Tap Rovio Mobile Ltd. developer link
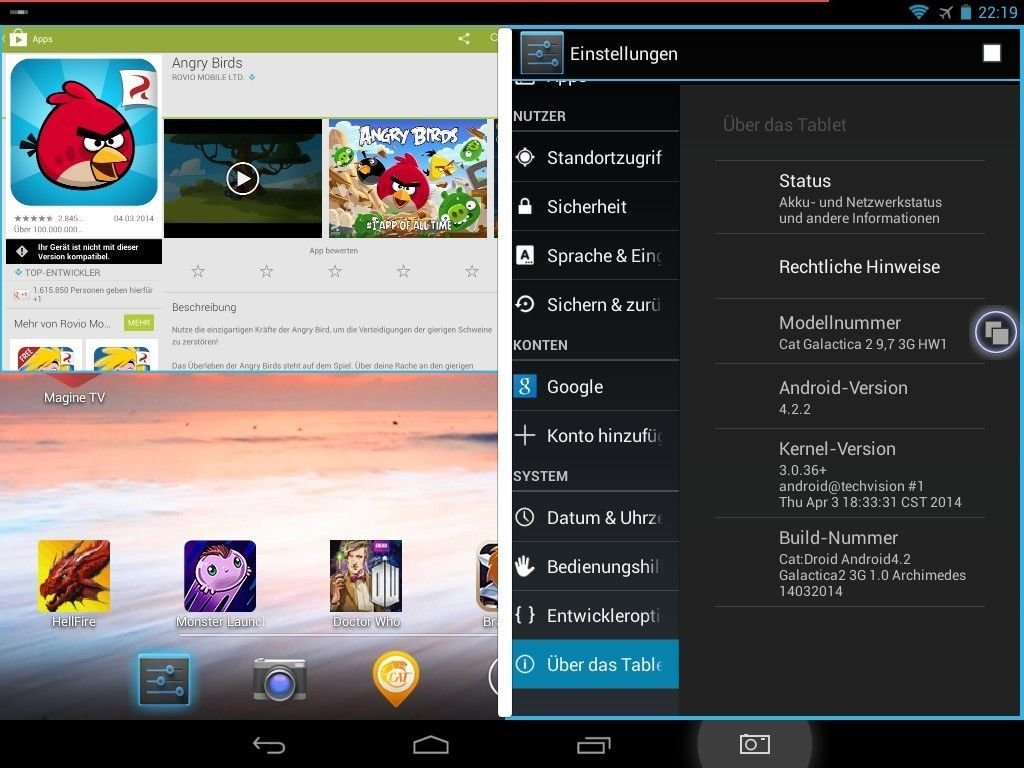 (208, 77)
